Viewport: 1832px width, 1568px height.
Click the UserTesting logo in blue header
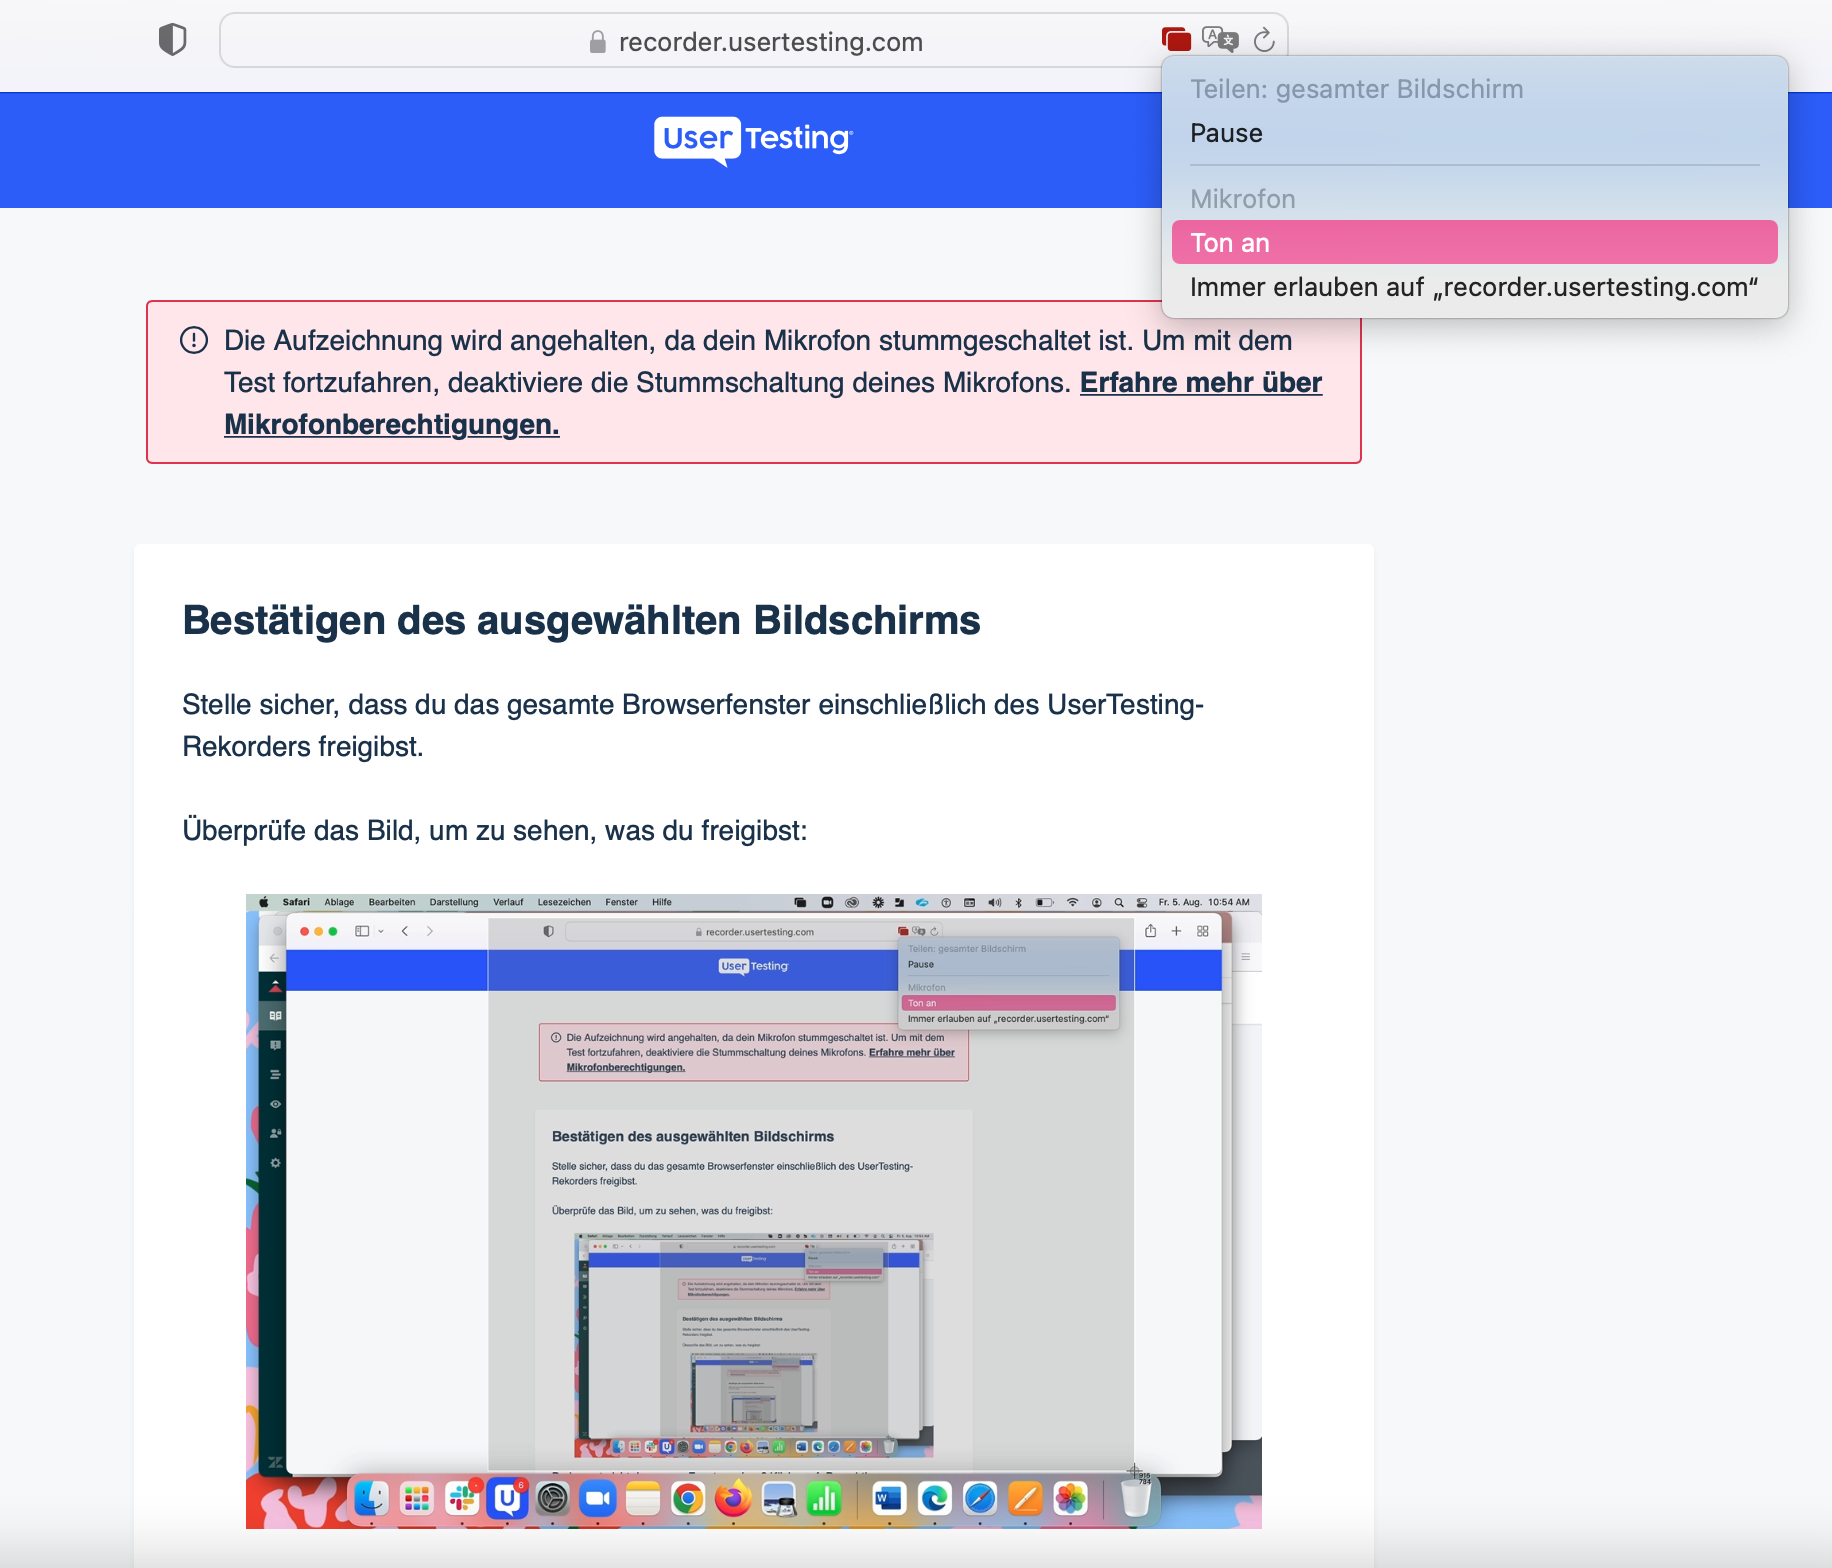753,139
